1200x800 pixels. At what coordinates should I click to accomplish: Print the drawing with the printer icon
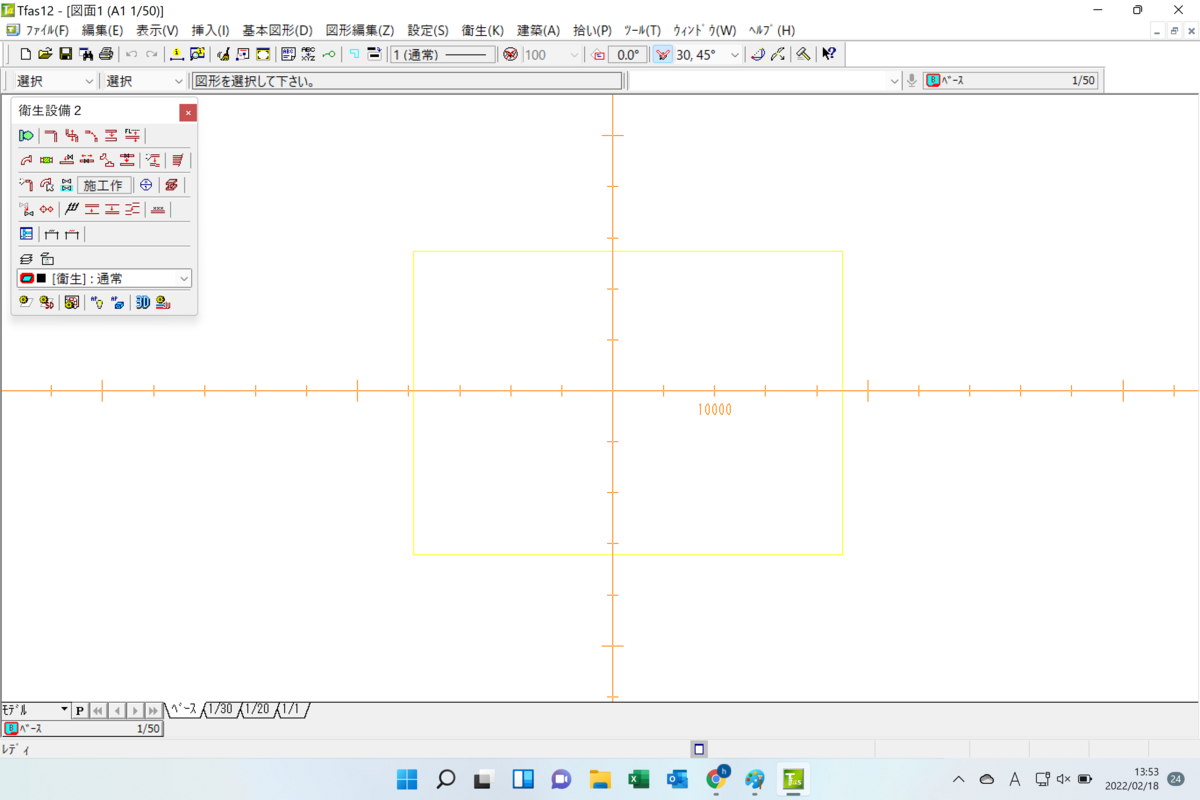(105, 55)
